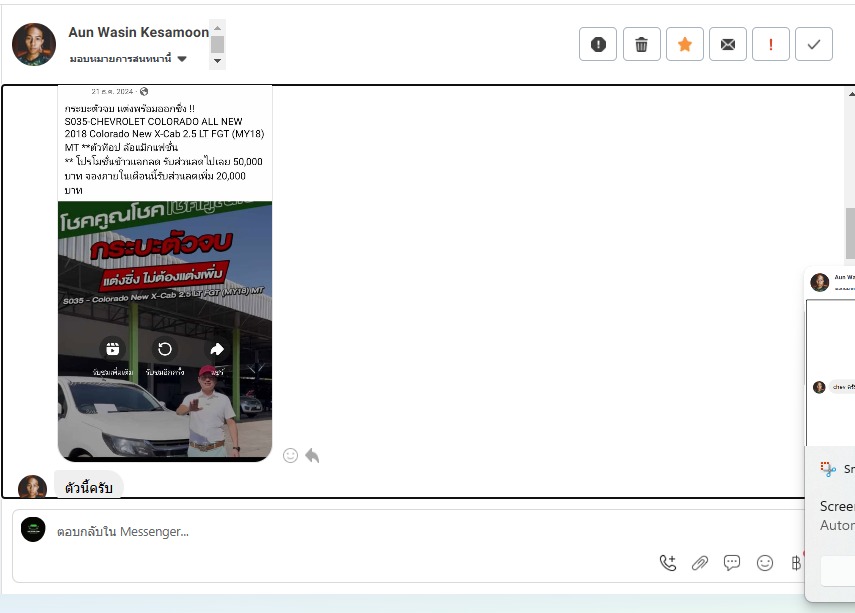
Task: Open the shared Chevrolet Colorado video thumbnail
Action: [x=165, y=331]
